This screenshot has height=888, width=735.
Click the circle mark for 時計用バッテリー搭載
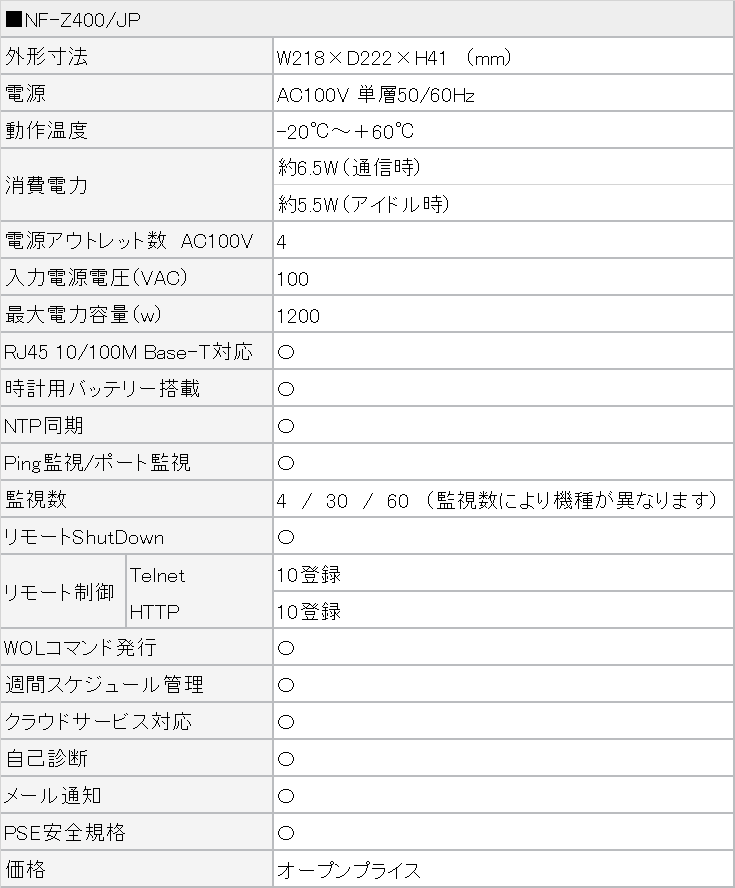(285, 389)
